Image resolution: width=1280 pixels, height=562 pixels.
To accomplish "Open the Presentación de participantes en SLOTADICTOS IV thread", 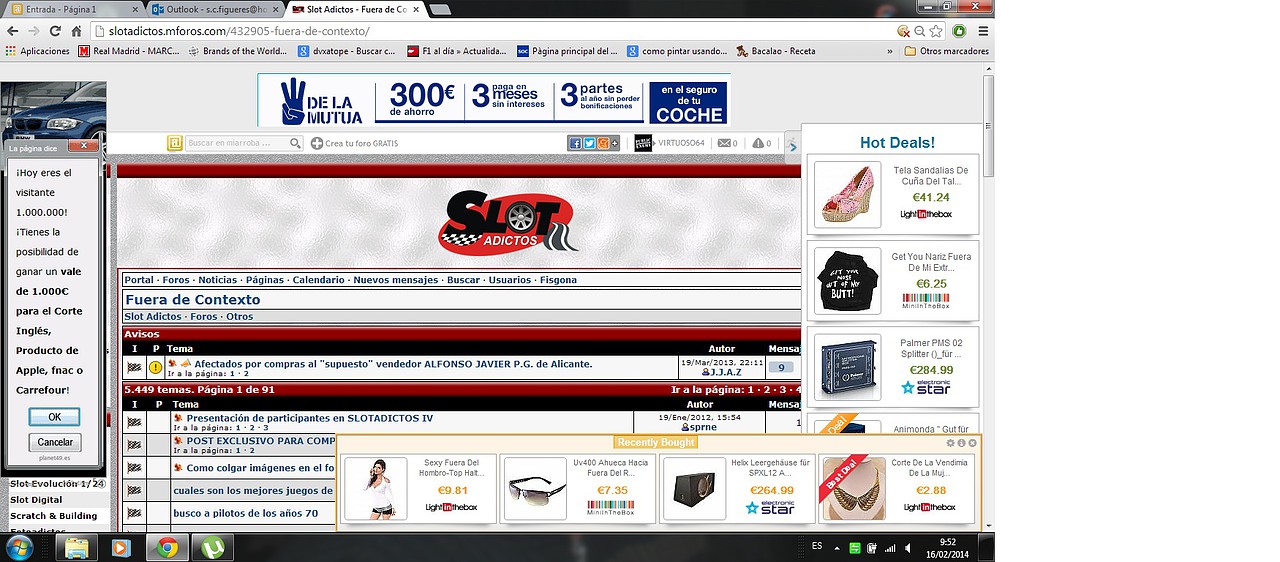I will (310, 418).
